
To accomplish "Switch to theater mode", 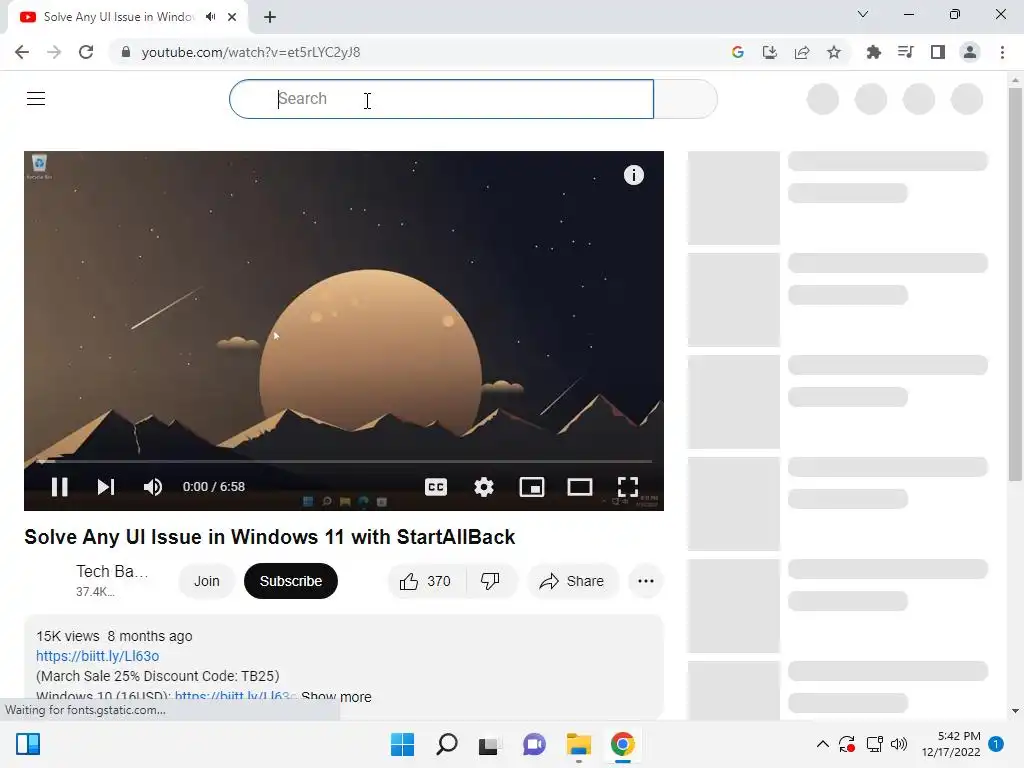I will 579,487.
